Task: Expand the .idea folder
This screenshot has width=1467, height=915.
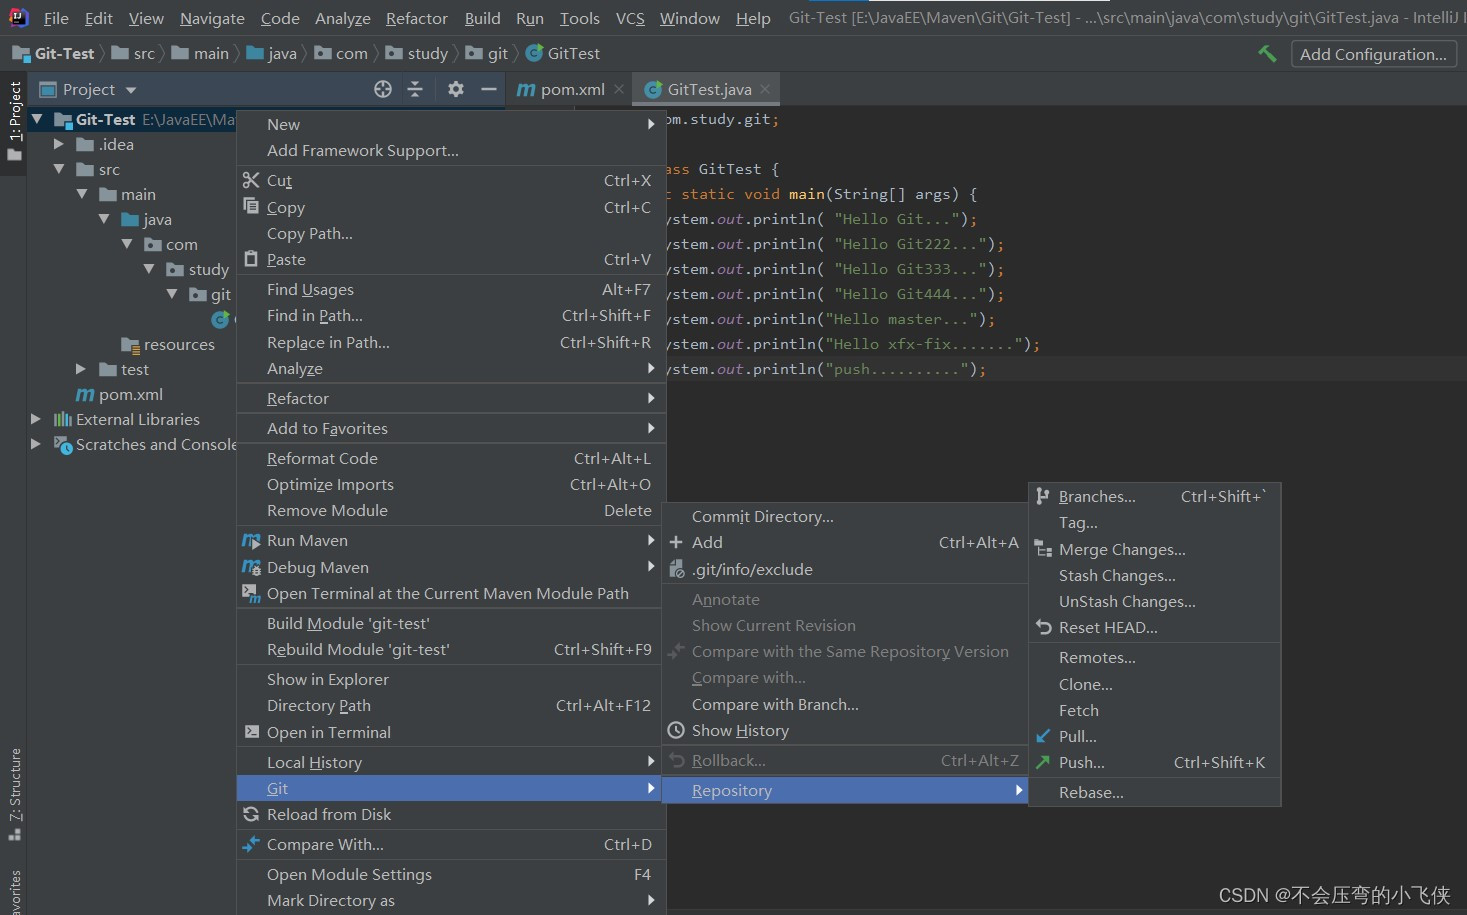Action: click(59, 144)
